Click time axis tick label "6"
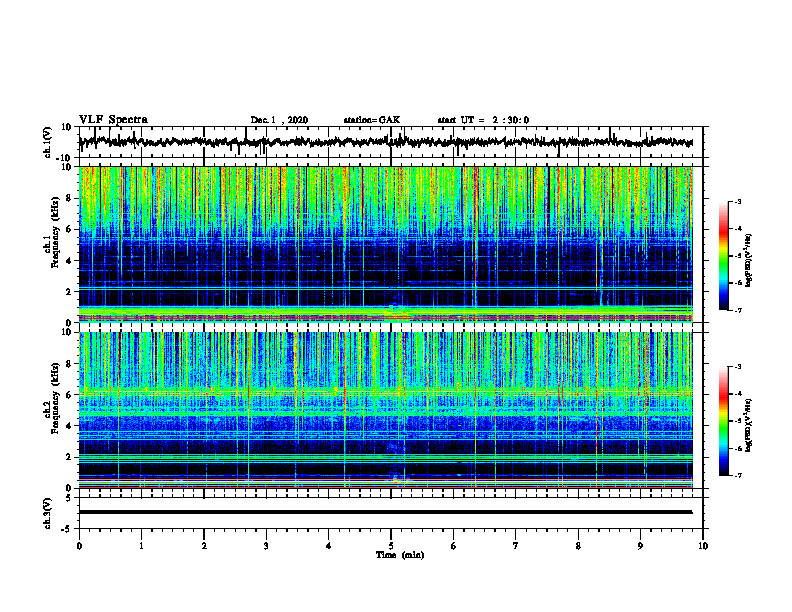The height and width of the screenshot is (612, 792). [x=454, y=546]
